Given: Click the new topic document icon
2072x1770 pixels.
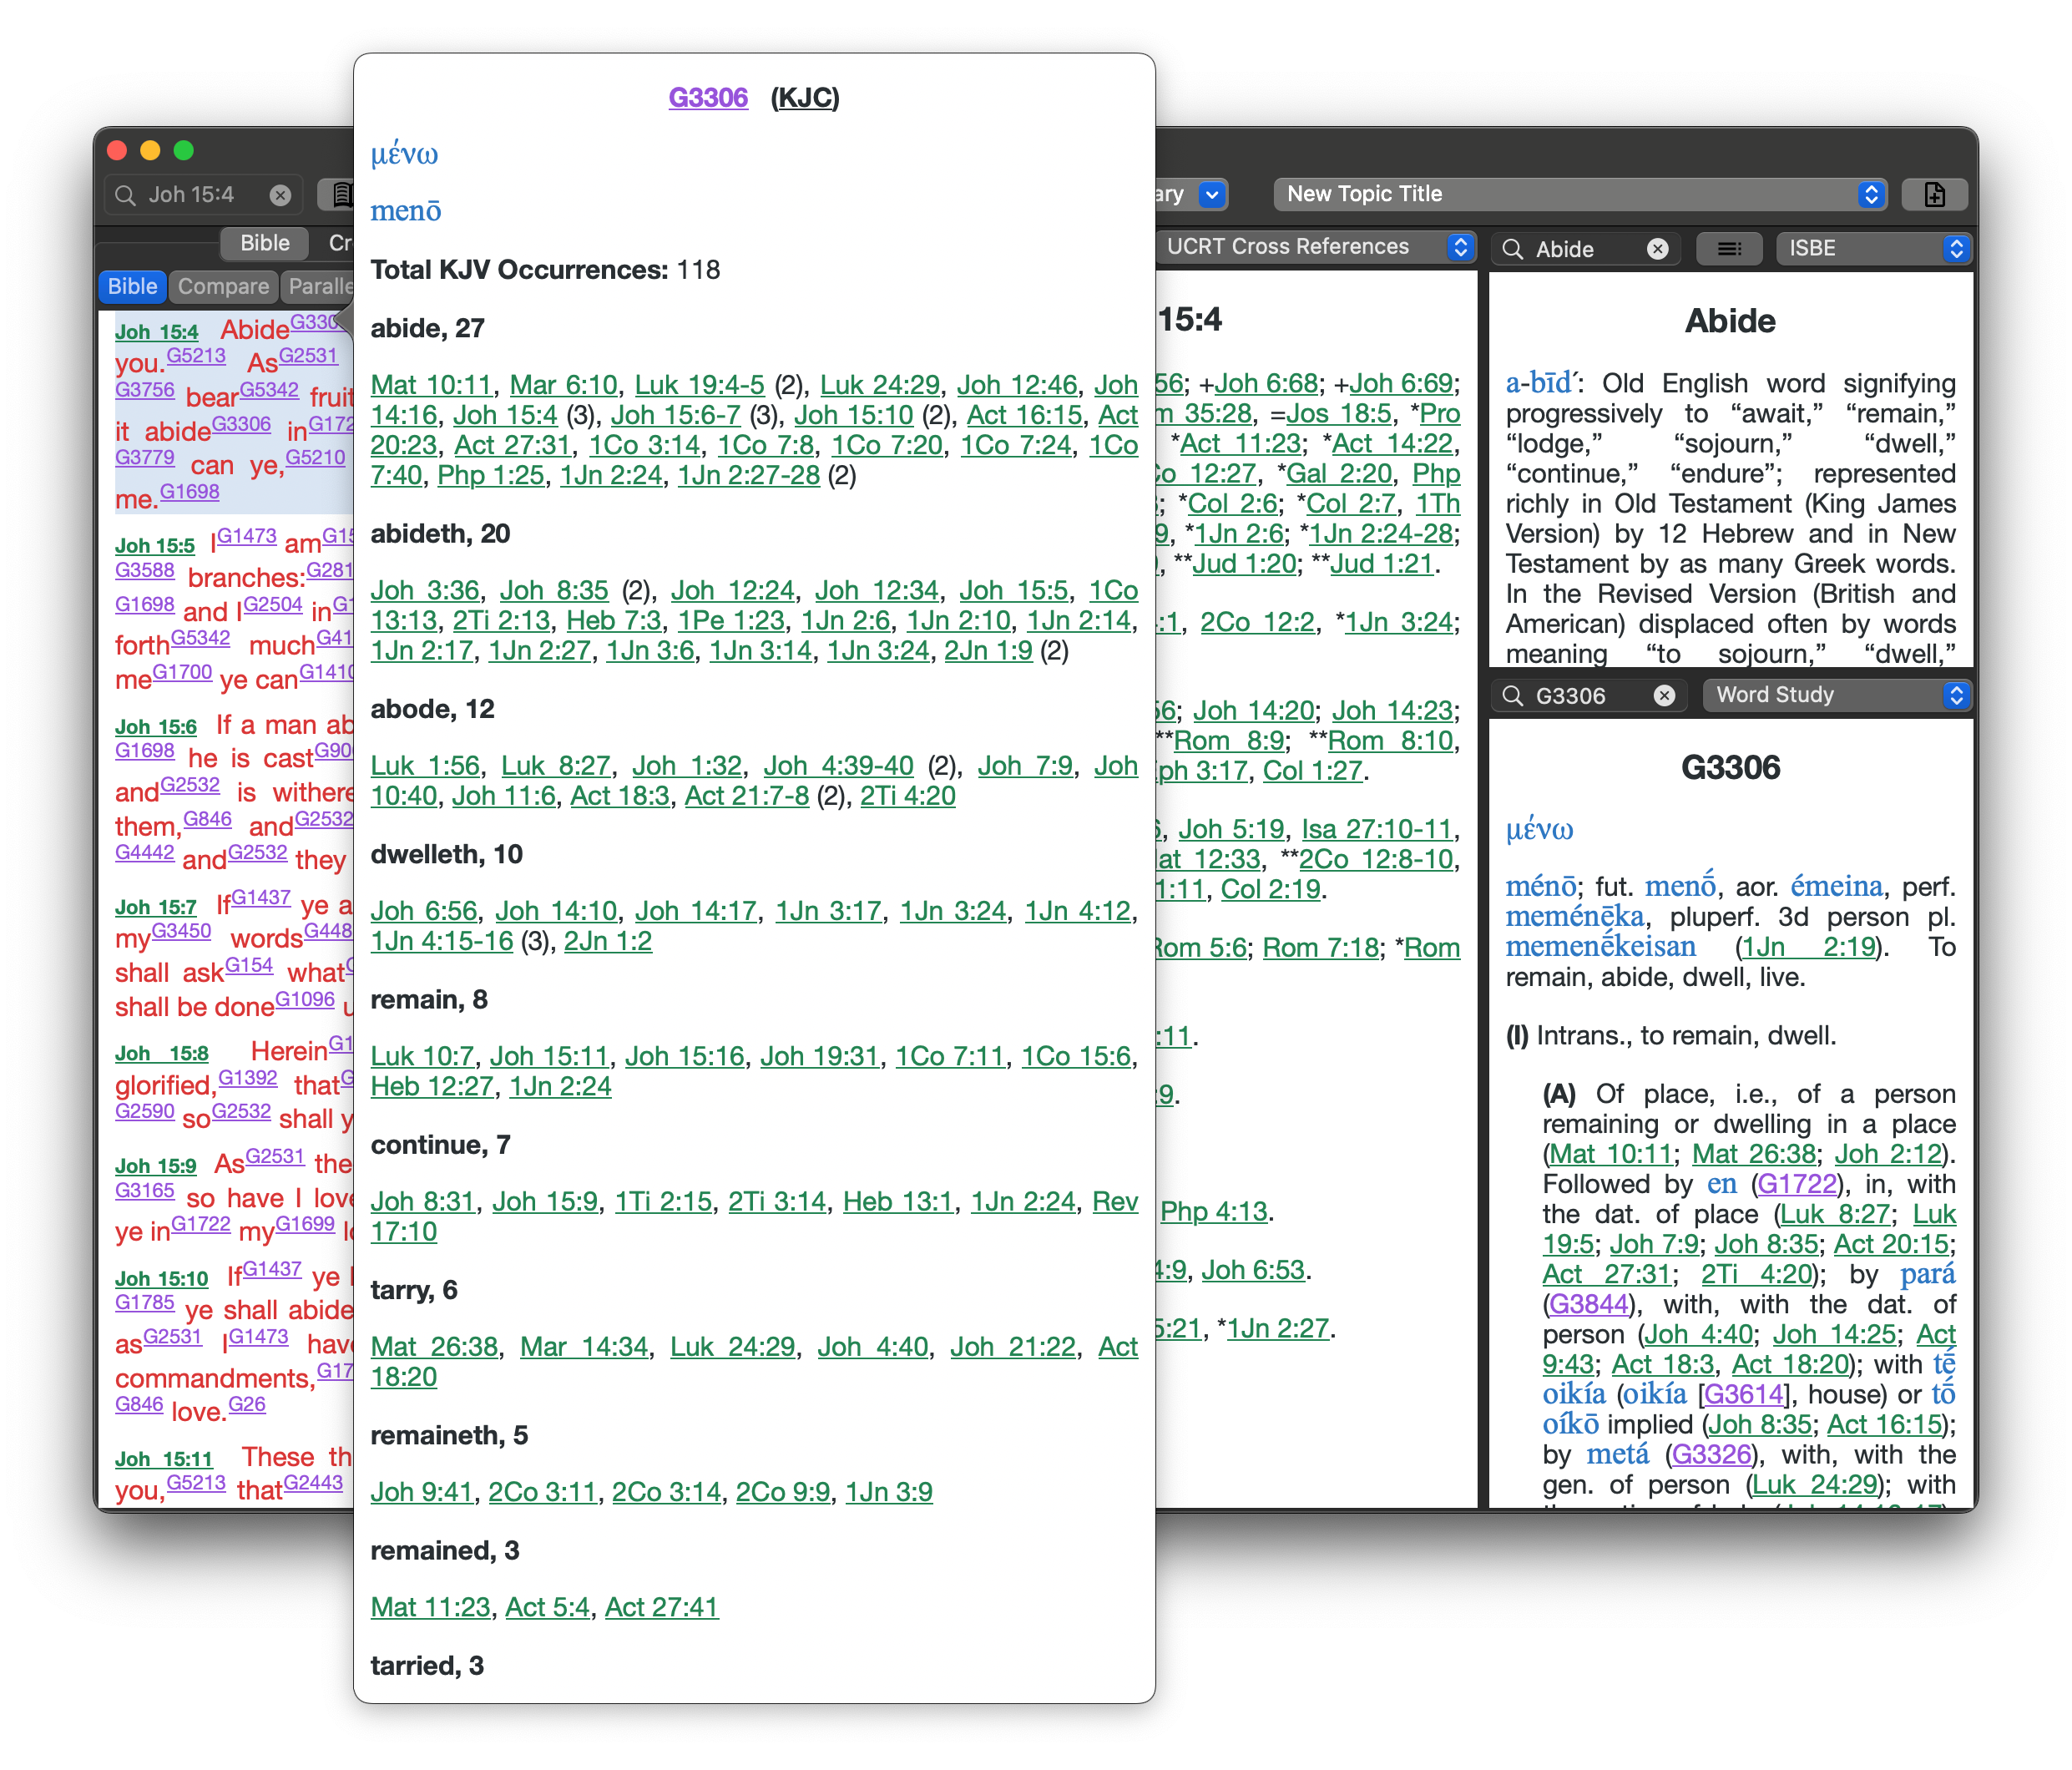Looking at the screenshot, I should [x=1934, y=194].
